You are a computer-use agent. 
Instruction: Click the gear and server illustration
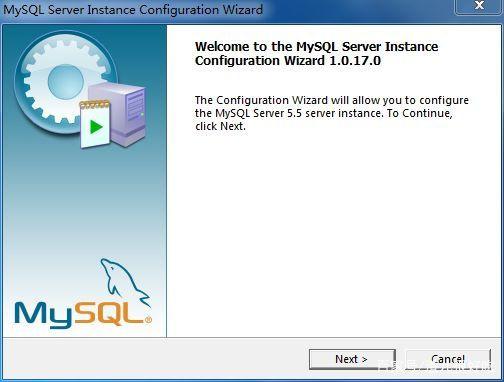(80, 91)
